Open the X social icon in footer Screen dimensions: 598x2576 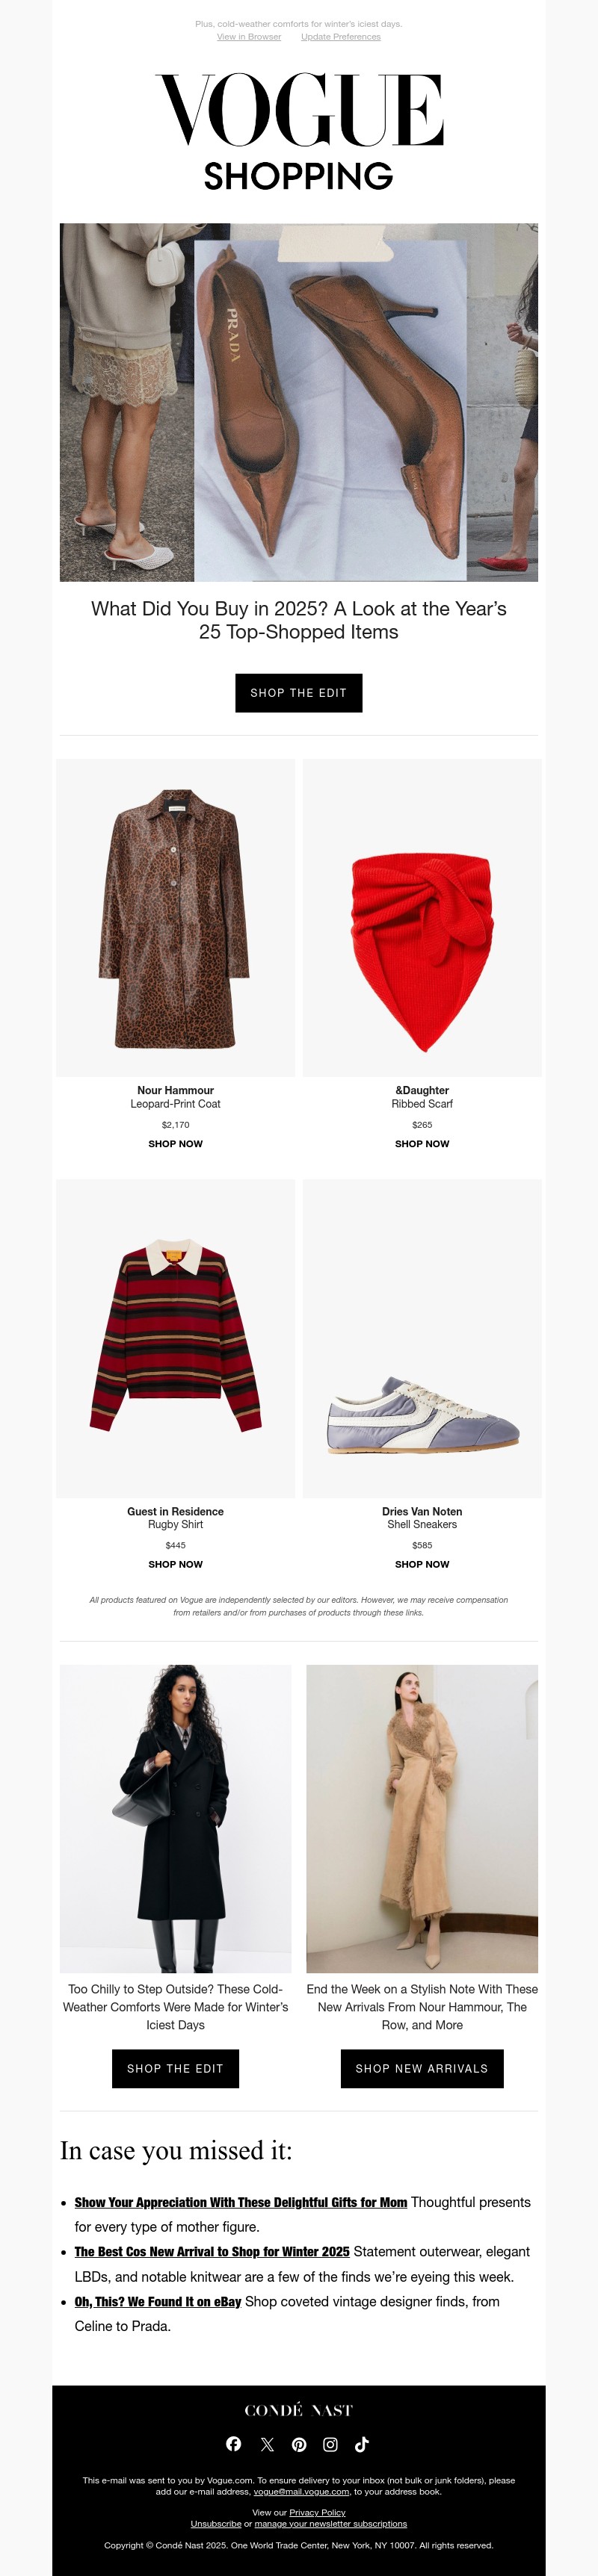coord(267,2444)
